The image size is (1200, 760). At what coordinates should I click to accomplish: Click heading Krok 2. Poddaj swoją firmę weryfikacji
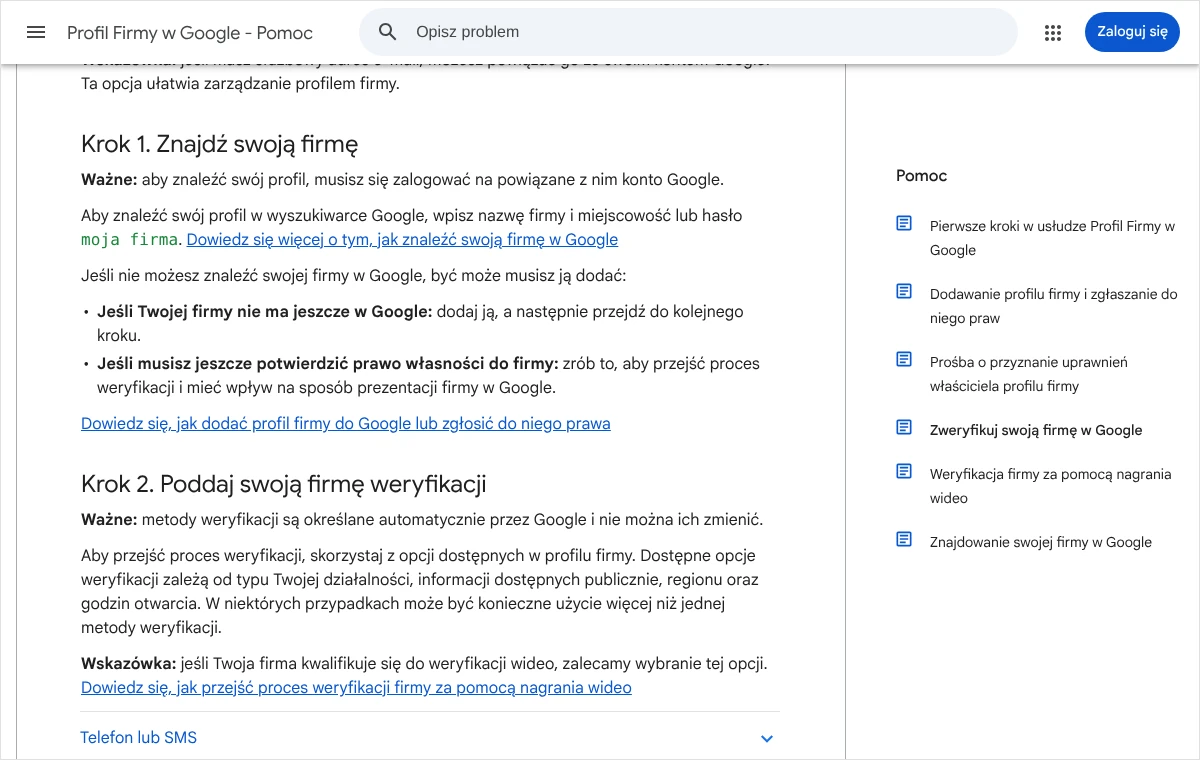click(x=284, y=485)
